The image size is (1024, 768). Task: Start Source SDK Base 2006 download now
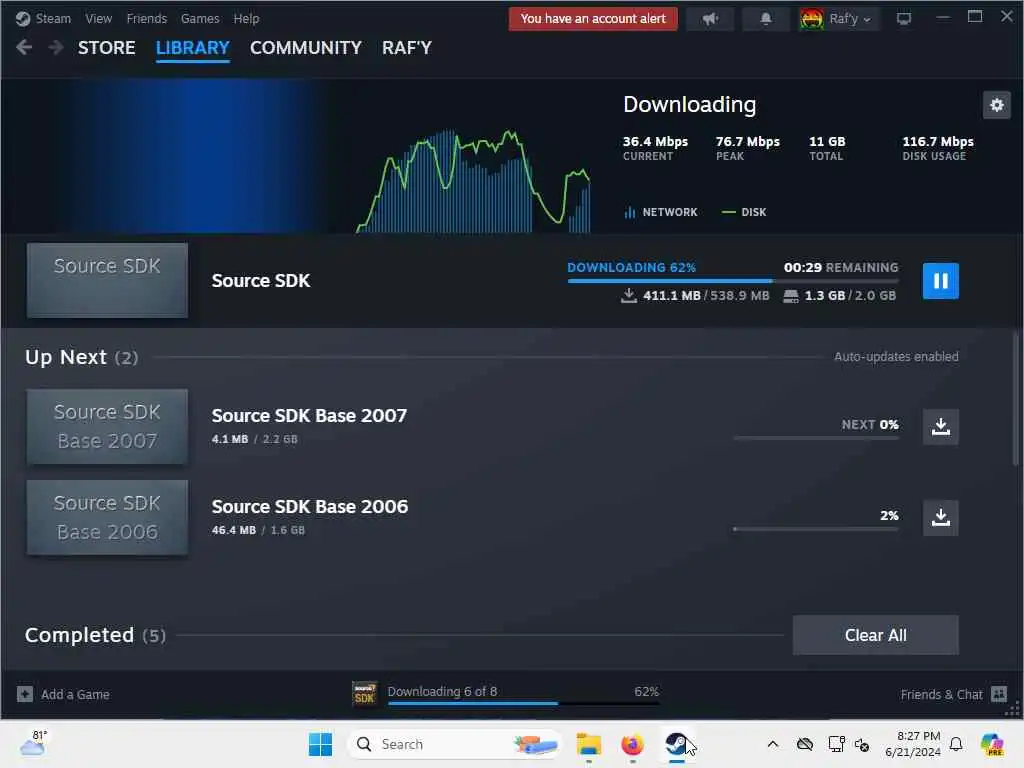(x=940, y=517)
